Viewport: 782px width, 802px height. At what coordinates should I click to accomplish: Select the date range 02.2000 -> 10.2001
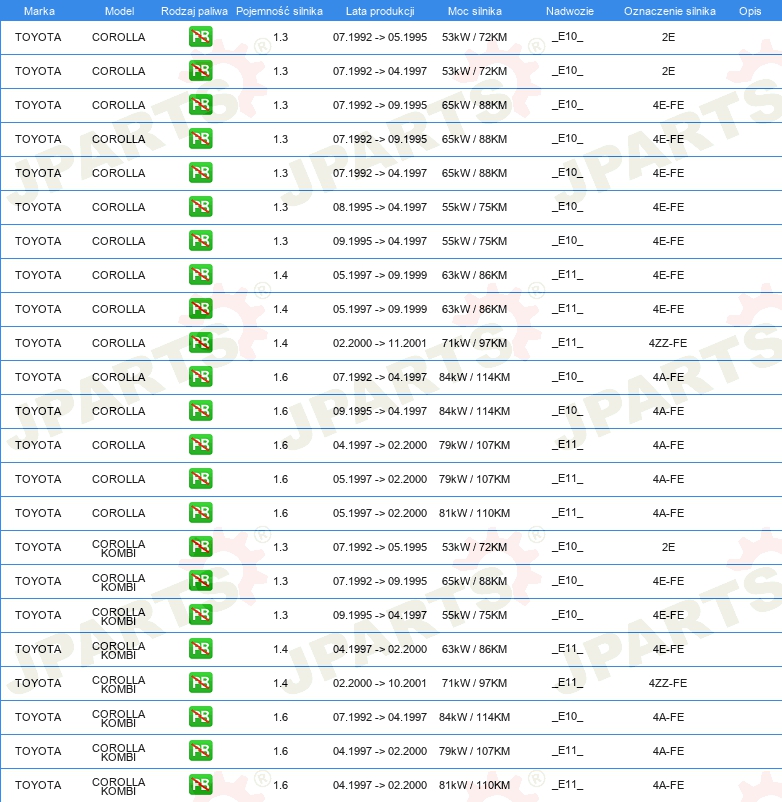coord(379,683)
